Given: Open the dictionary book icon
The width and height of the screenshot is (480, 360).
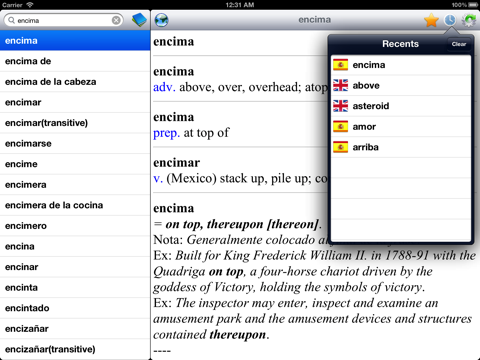Looking at the screenshot, I should pos(139,20).
